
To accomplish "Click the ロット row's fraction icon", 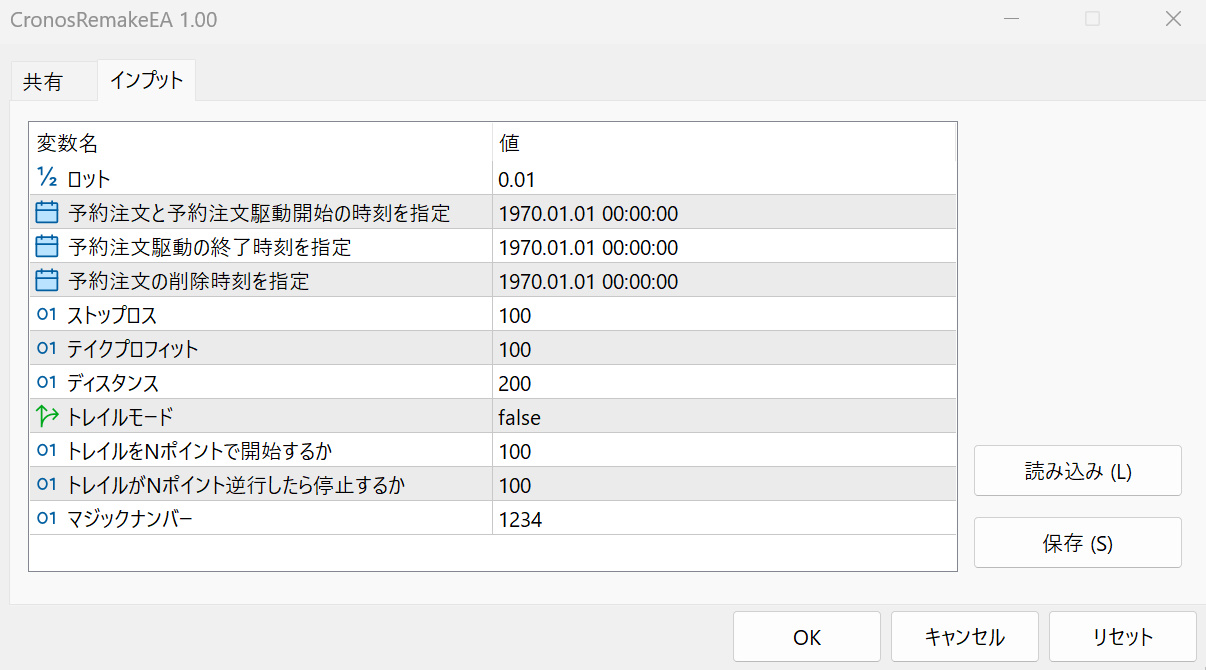I will [x=47, y=179].
